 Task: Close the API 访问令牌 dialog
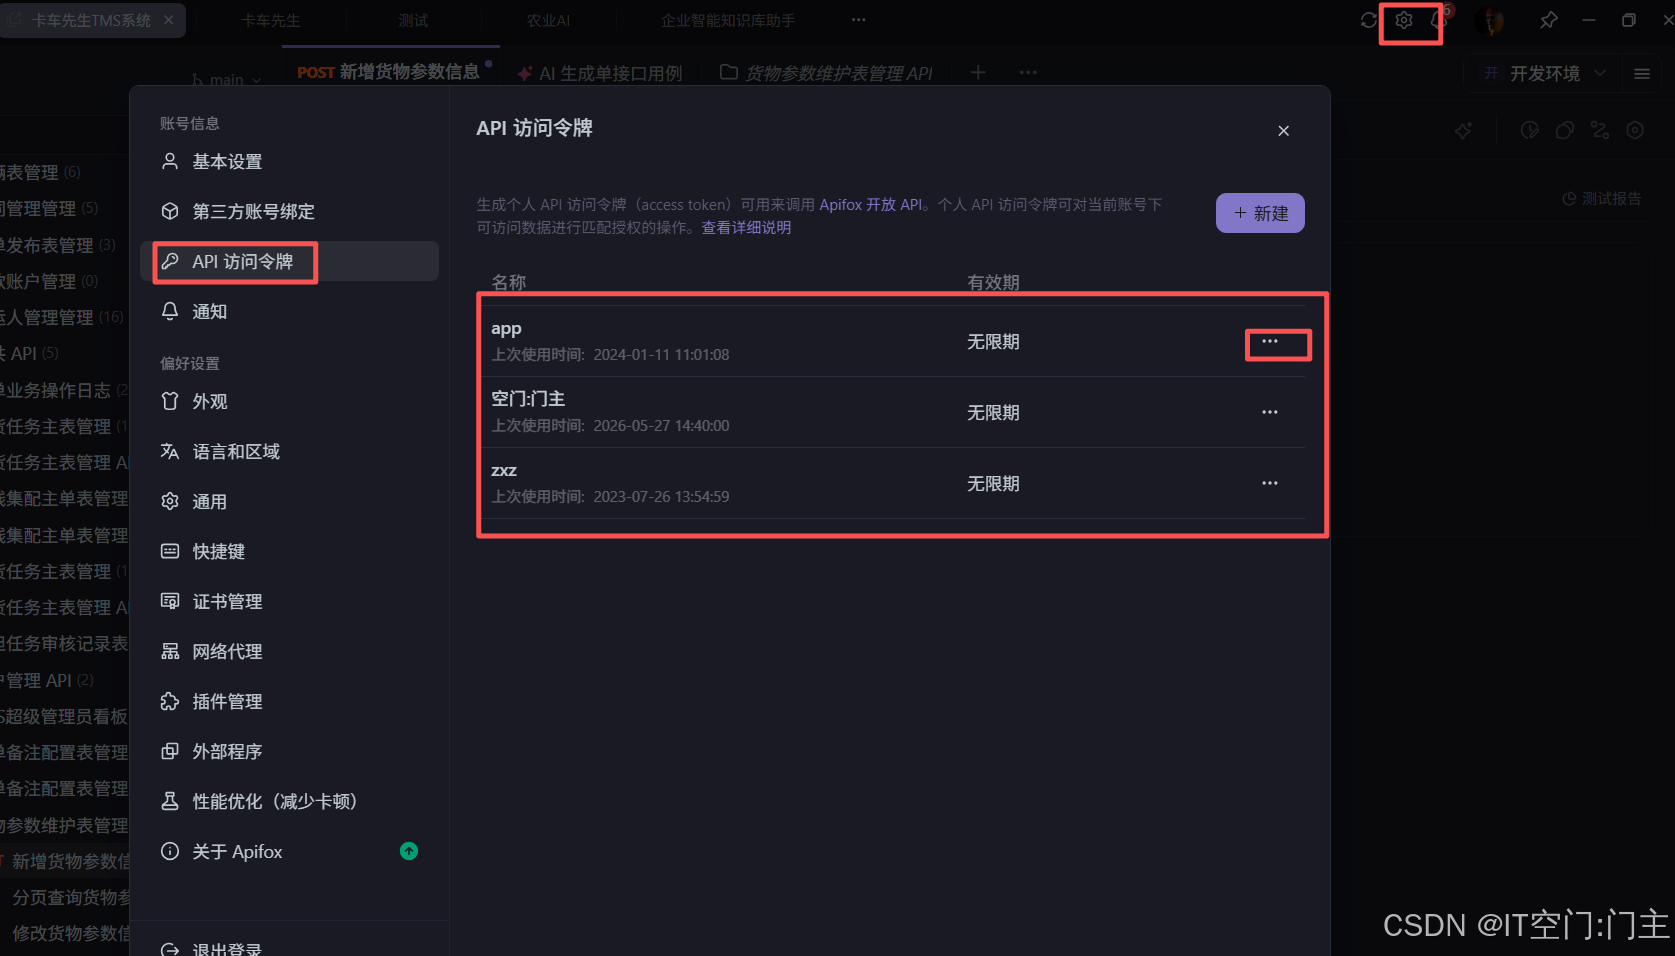1284,131
